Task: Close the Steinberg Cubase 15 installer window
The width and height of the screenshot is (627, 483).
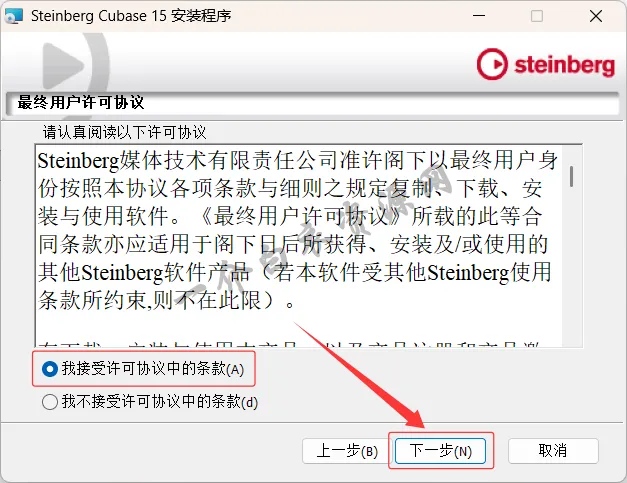Action: pos(596,16)
